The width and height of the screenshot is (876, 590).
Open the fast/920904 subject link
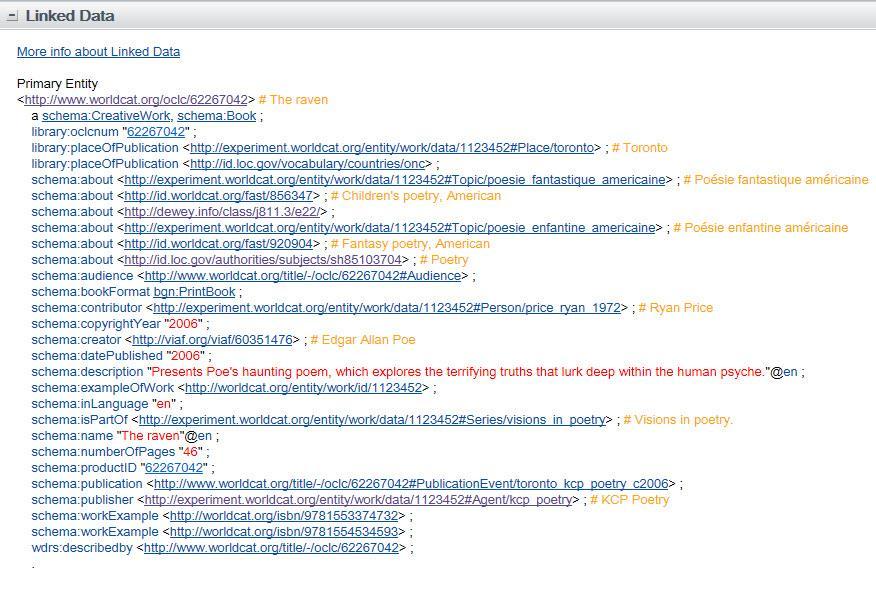click(x=218, y=244)
